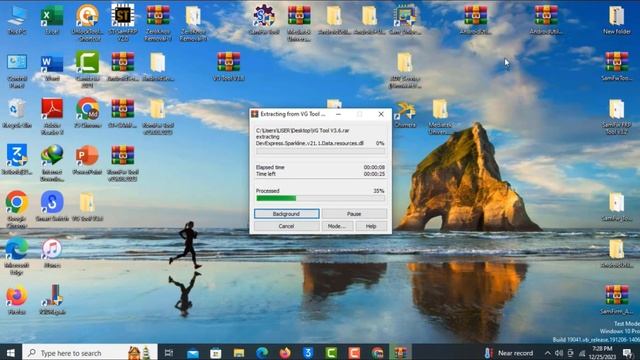Screen dimensions: 640x360
Task: Select the Excel desktop shortcut
Action: click(x=52, y=20)
